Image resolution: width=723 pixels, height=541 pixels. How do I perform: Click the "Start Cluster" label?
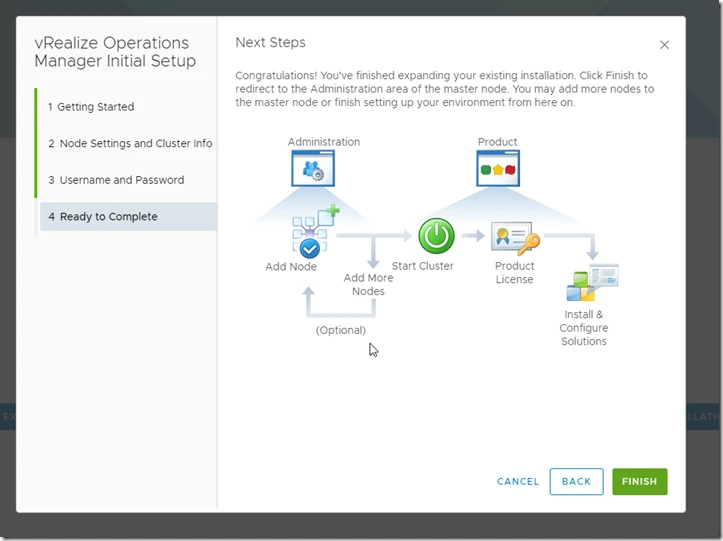tap(423, 266)
